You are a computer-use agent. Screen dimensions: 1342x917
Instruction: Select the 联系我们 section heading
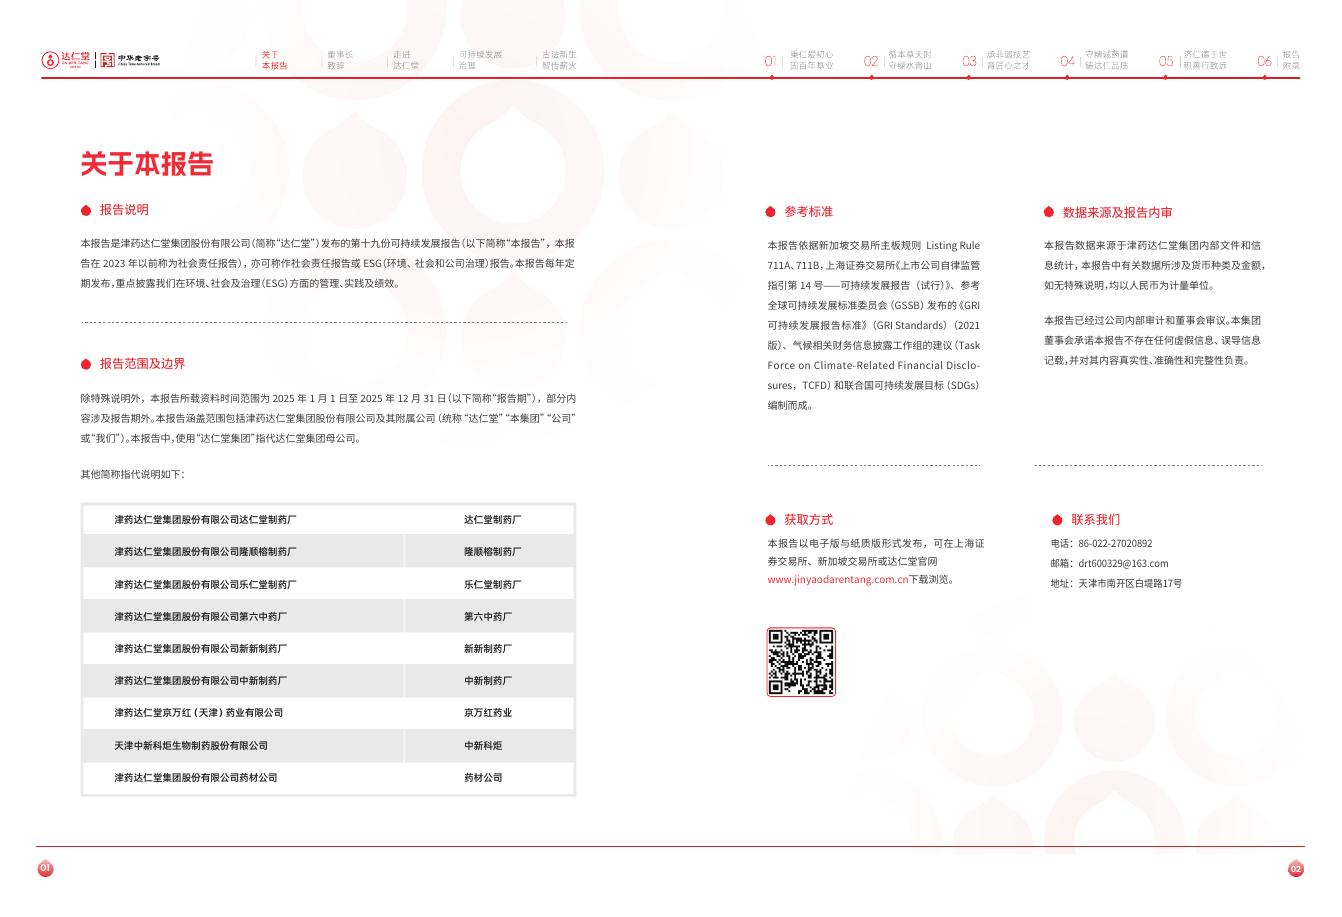point(1096,520)
